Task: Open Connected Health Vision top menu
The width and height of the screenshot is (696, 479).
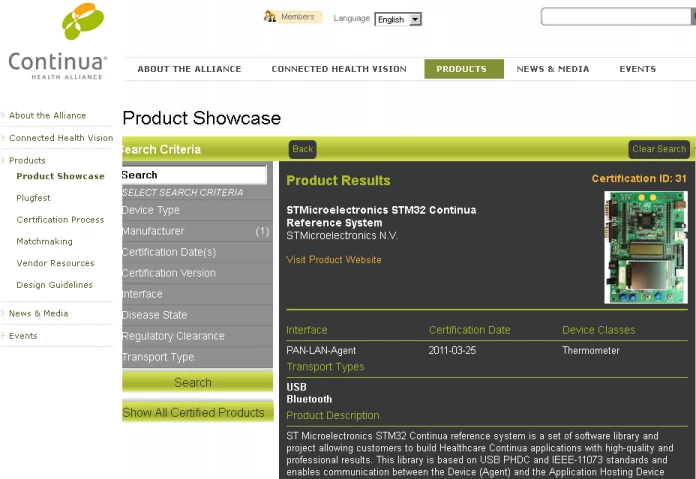Action: 339,69
